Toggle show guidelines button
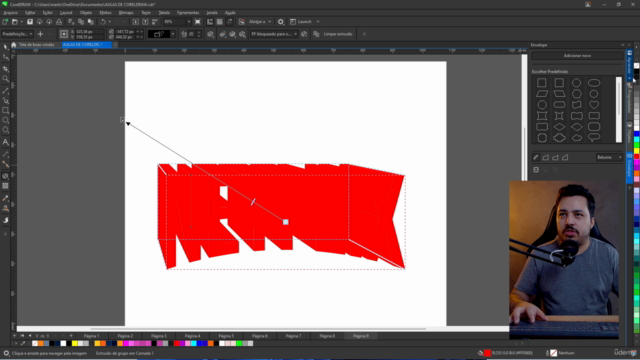The width and height of the screenshot is (640, 360). [229, 22]
